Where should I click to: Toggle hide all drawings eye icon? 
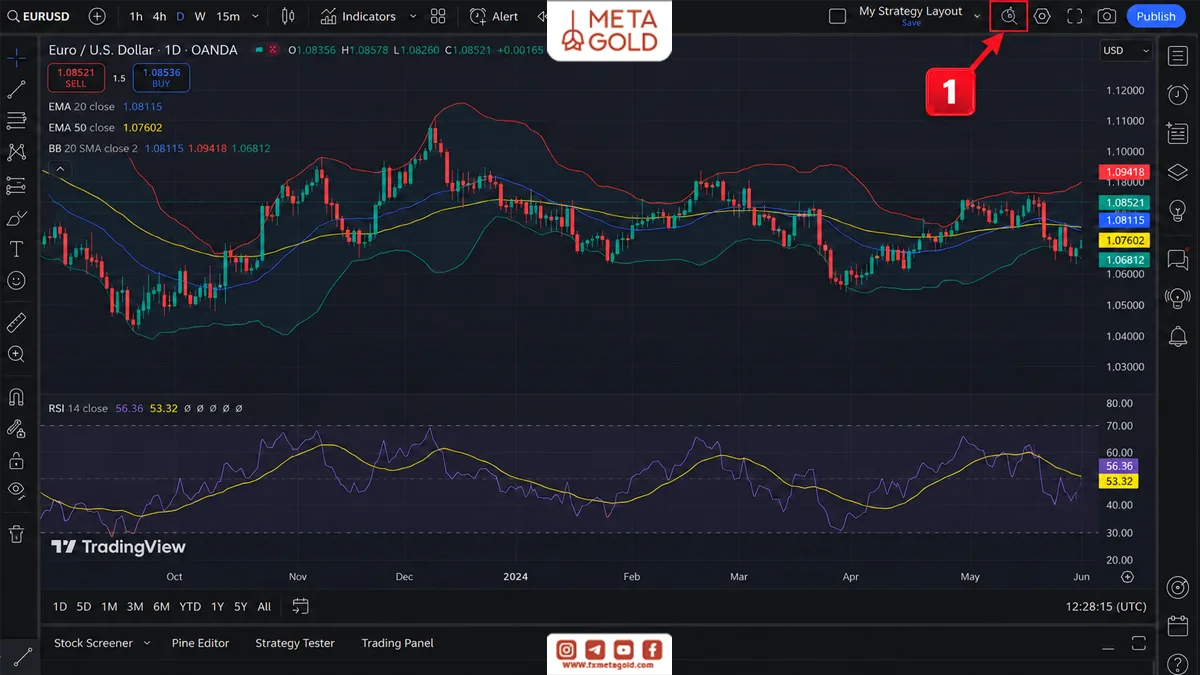[16, 490]
